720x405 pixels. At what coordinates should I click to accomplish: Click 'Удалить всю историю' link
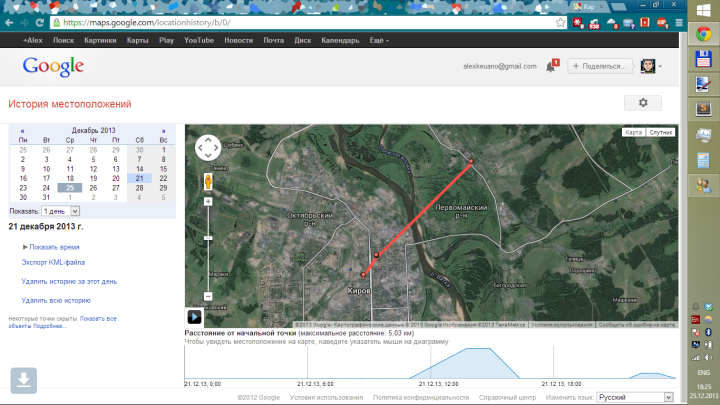(56, 300)
